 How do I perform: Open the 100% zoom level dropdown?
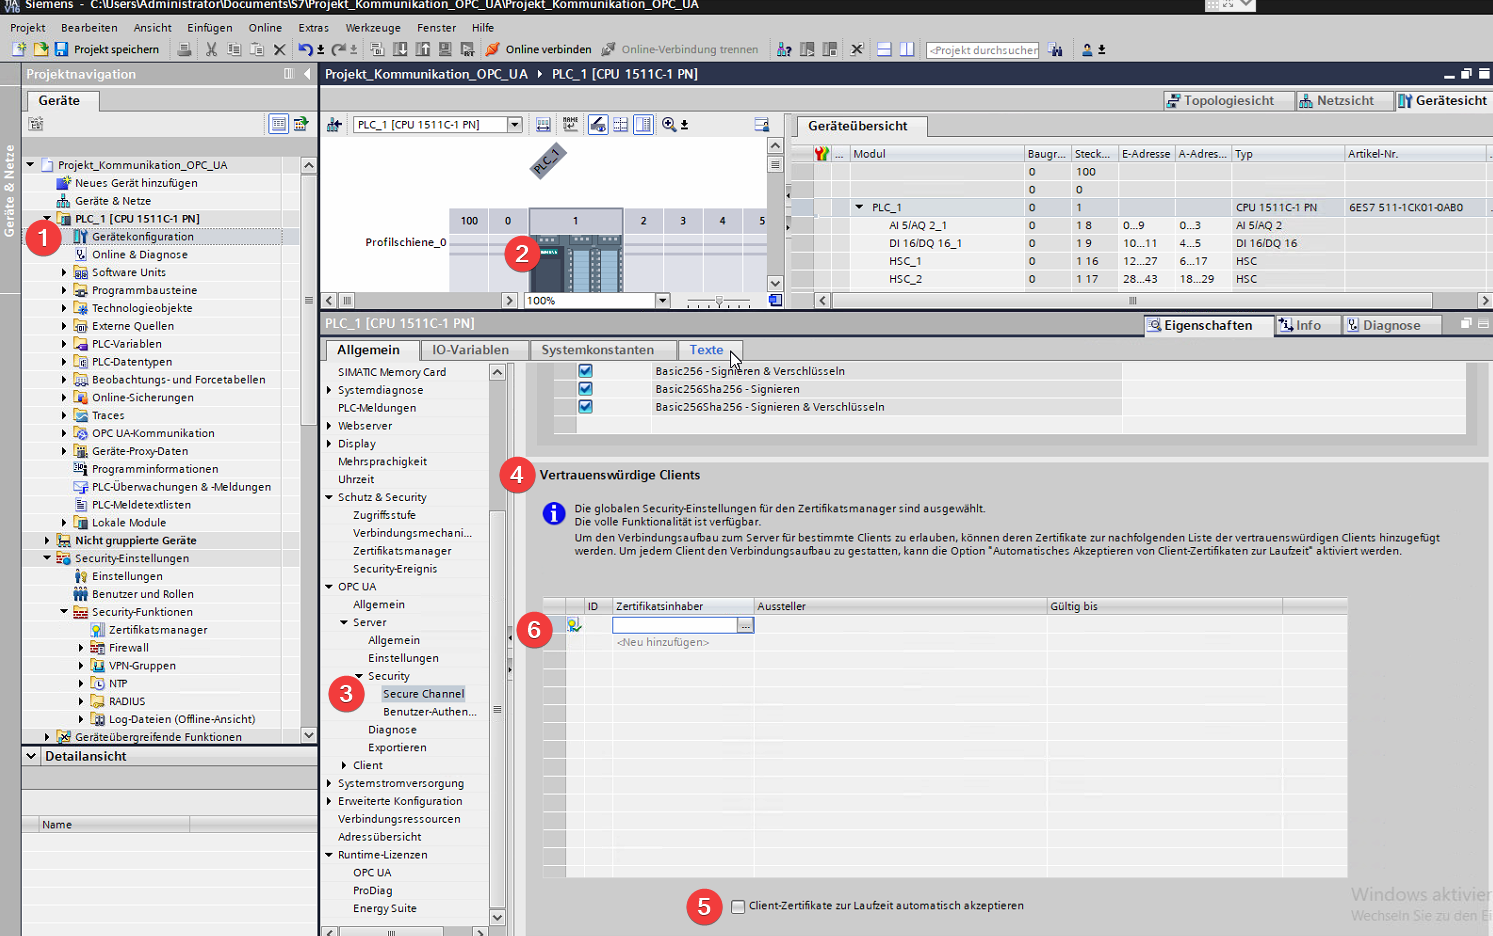pyautogui.click(x=662, y=300)
